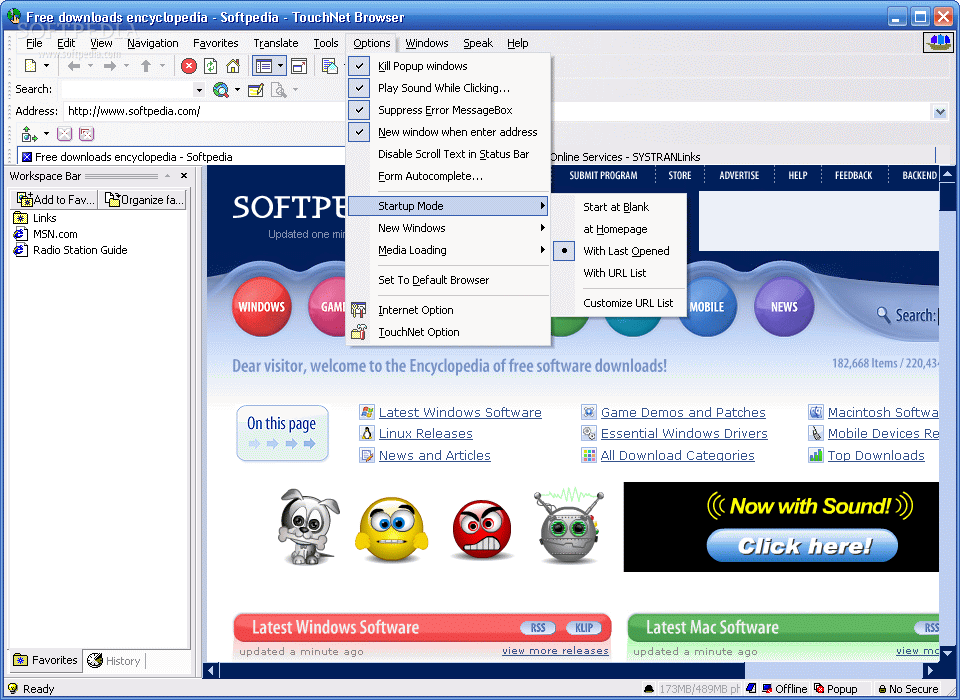
Task: Click the red Stop loading icon
Action: click(189, 66)
